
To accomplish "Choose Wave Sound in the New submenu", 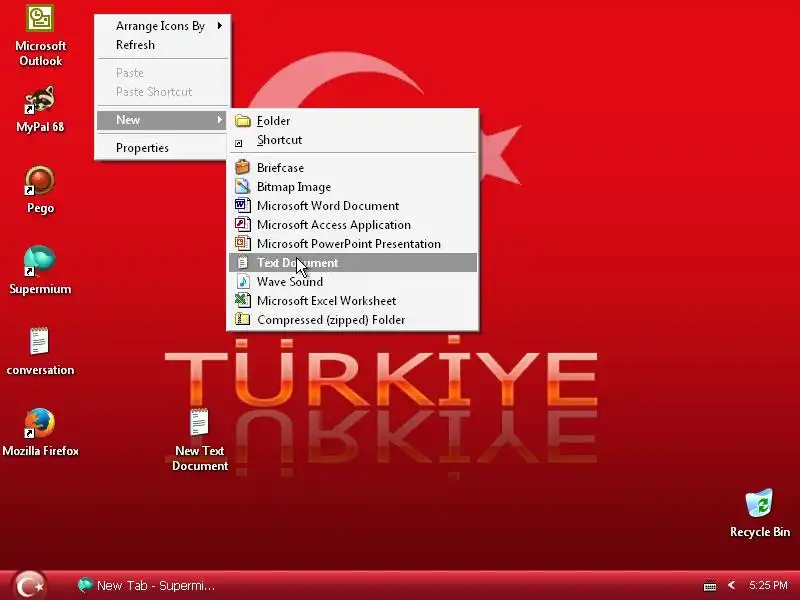I will (353, 282).
